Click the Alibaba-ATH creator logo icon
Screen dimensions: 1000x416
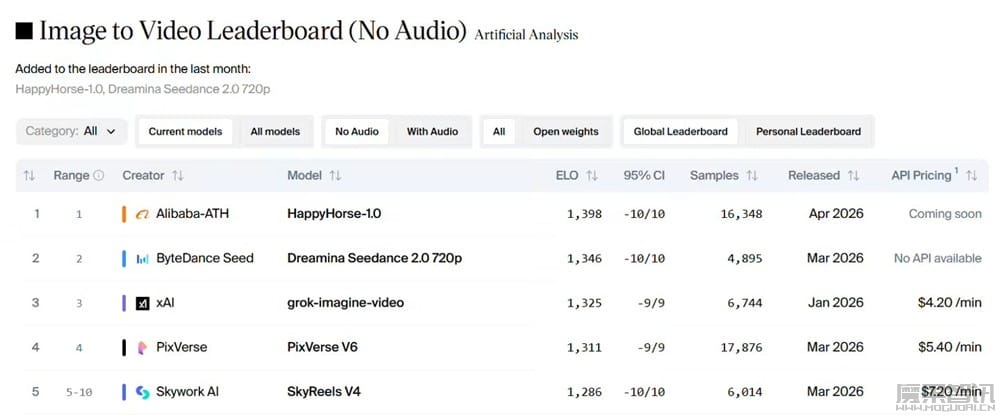[x=142, y=214]
